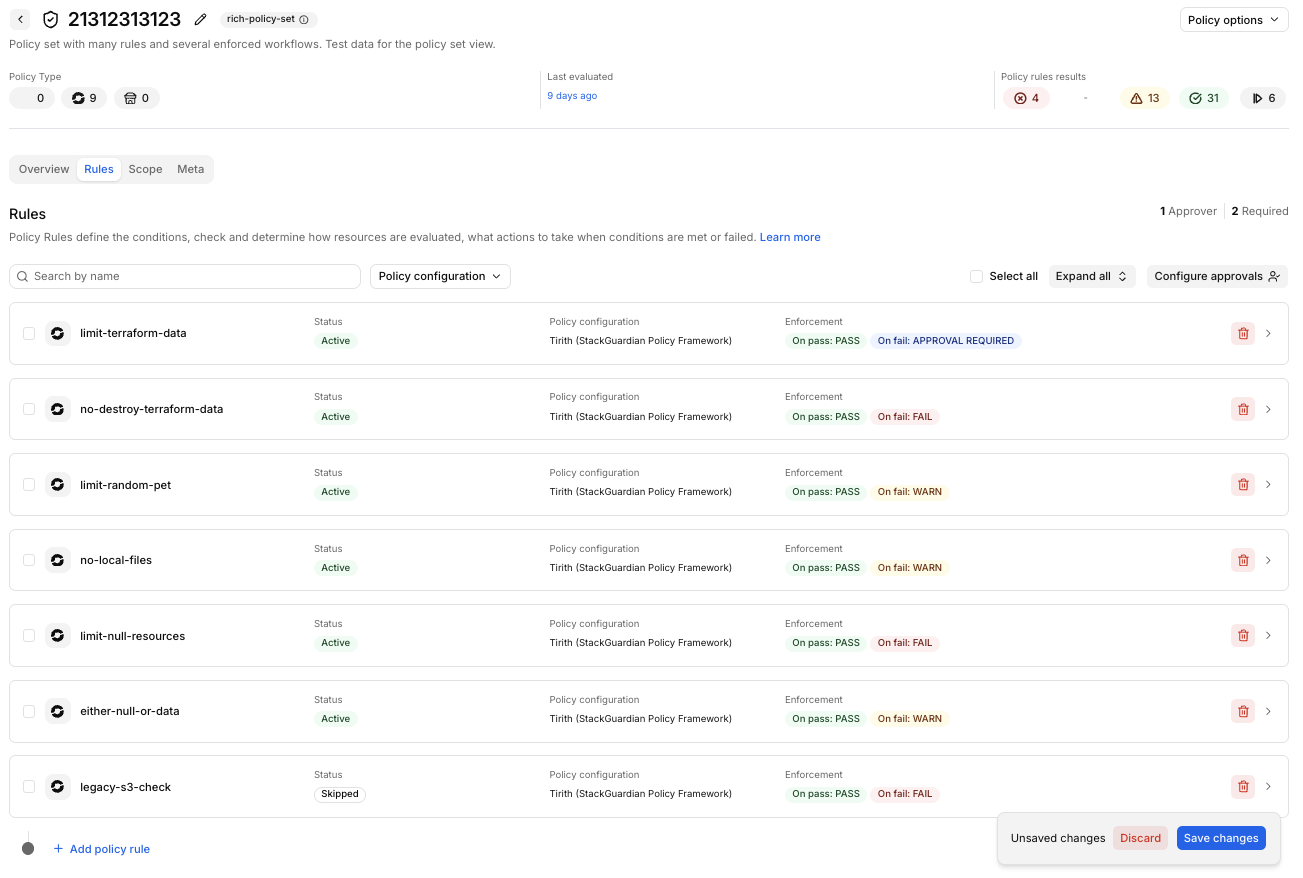
Task: Open the Policy configuration filter dropdown
Action: 440,276
